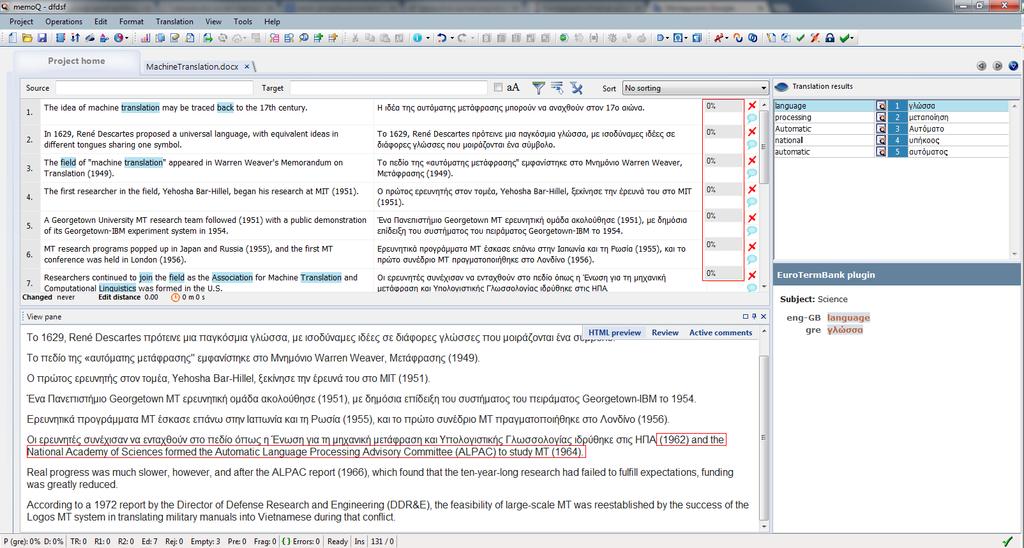Click the green checkmark confirm icon before red X
The image size is (1024, 548).
click(x=800, y=38)
